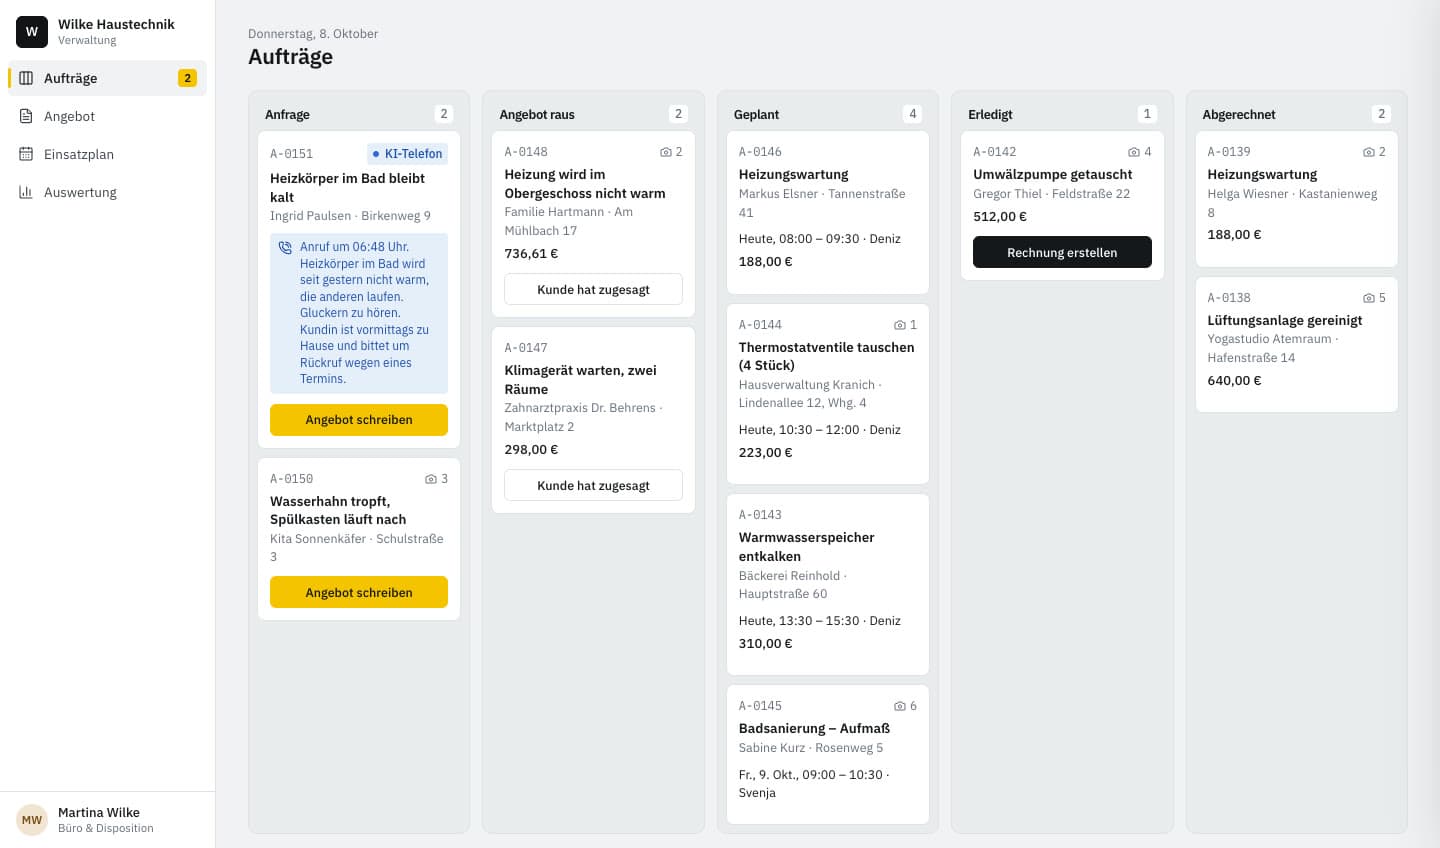Open the Aufträge section in the sidebar
The width and height of the screenshot is (1440, 848).
[107, 78]
